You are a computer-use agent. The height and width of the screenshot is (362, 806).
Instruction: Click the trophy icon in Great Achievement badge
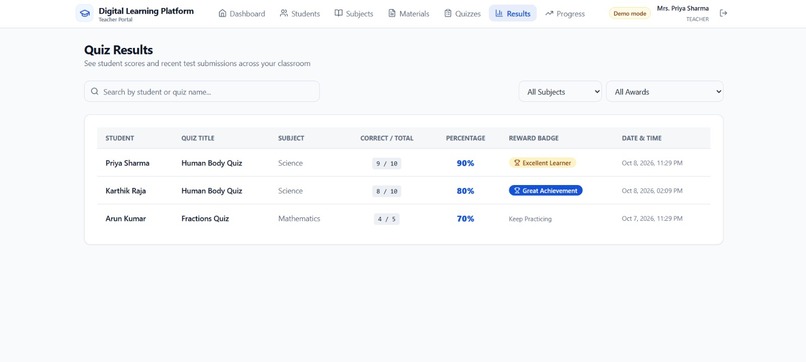(x=517, y=191)
